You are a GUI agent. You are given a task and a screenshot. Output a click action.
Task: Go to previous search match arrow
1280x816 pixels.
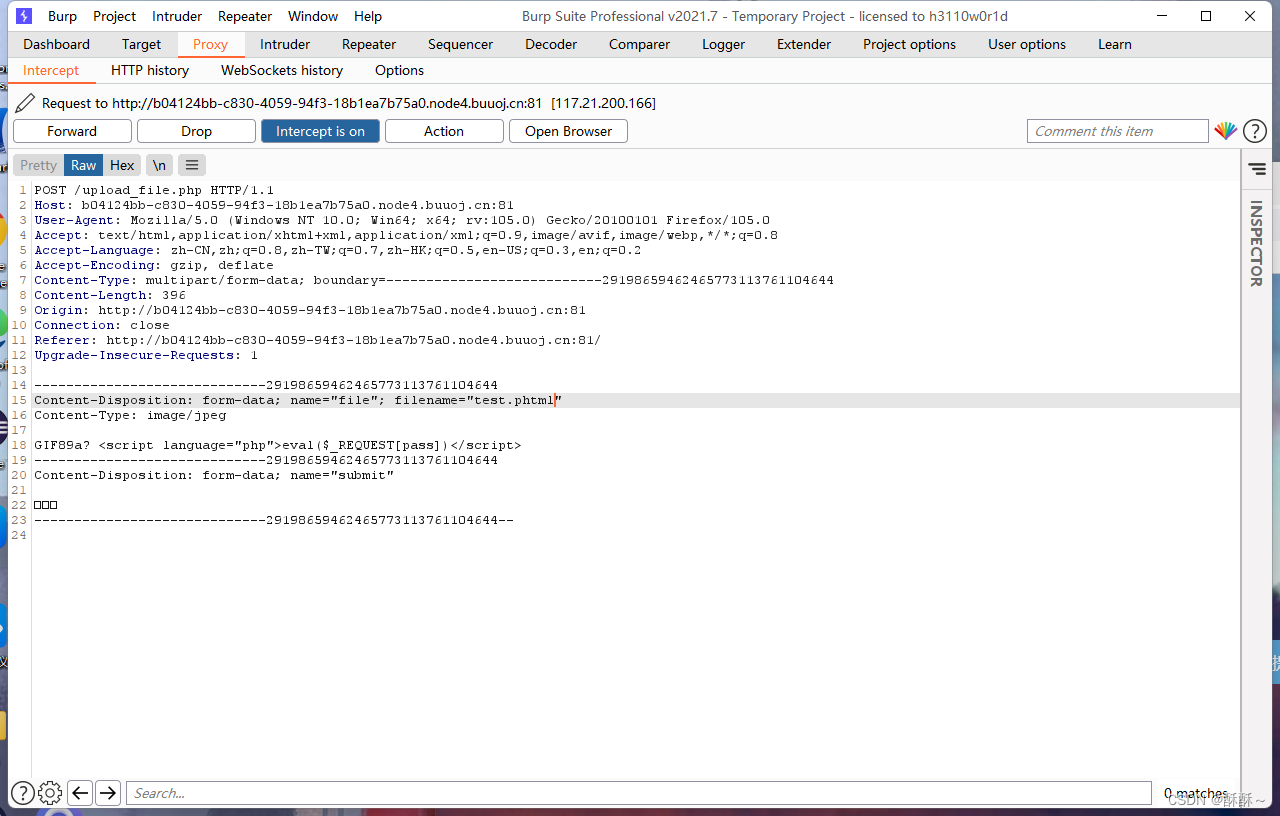80,793
